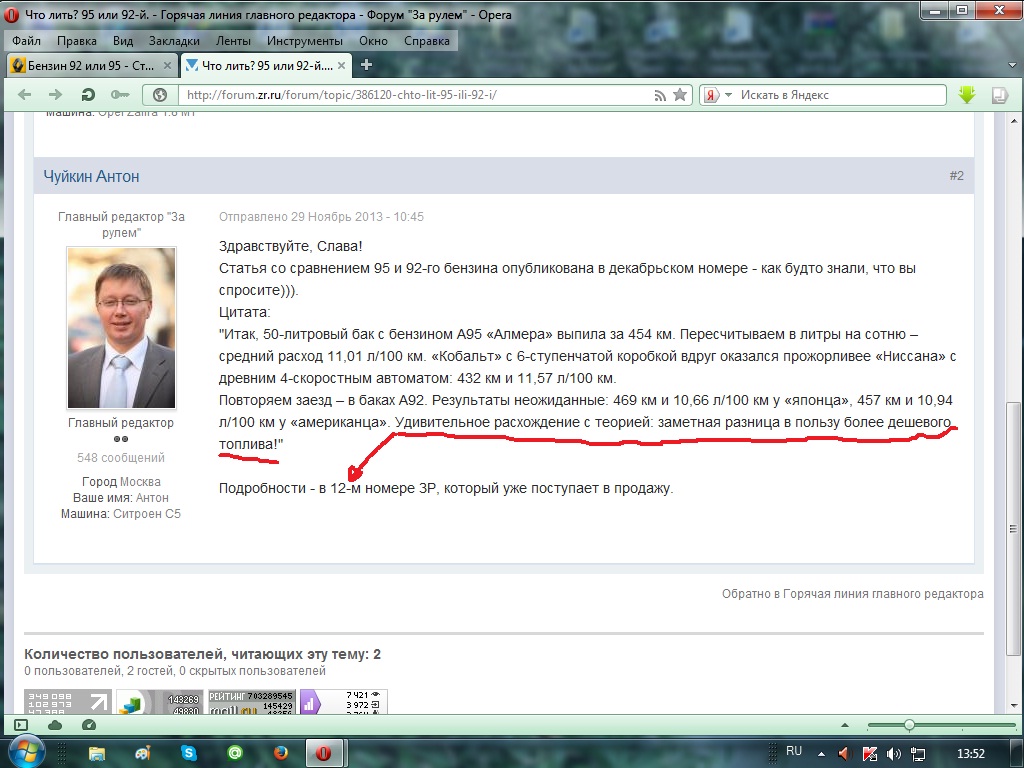Image resolution: width=1024 pixels, height=768 pixels.
Task: Launch Paint from the taskbar
Action: click(x=142, y=754)
